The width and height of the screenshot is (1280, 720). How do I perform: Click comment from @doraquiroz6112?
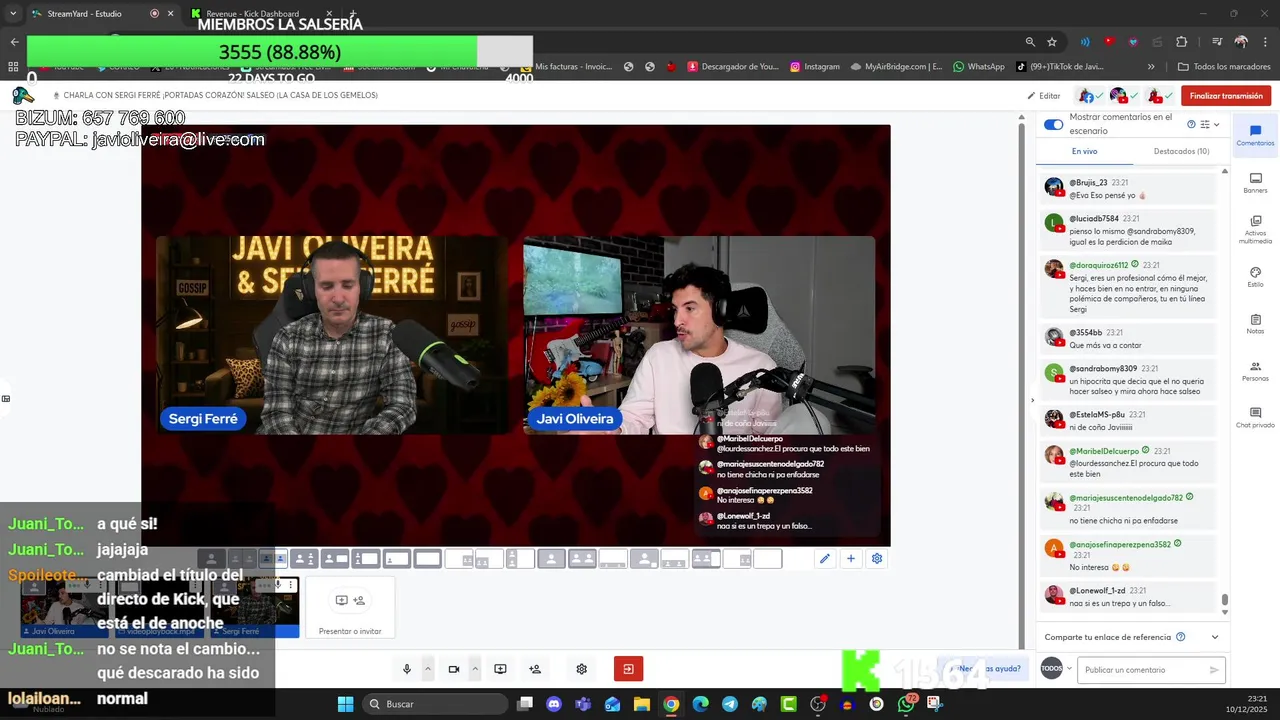(x=1129, y=287)
